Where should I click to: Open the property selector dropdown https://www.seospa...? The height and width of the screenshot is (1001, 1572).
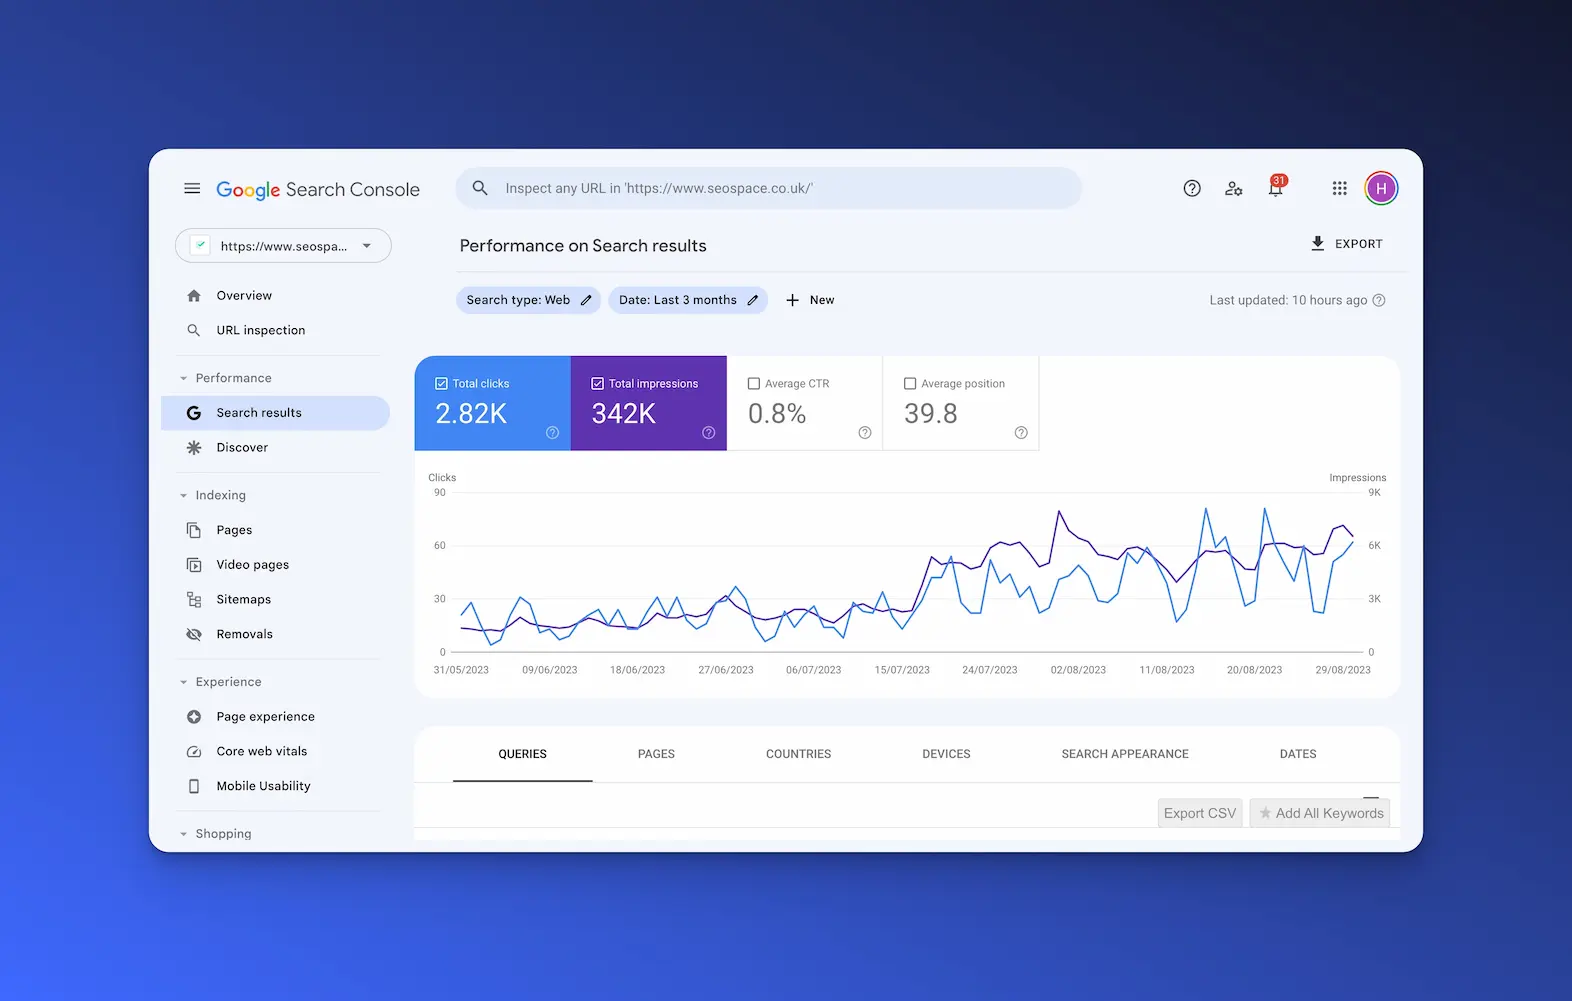click(x=283, y=246)
